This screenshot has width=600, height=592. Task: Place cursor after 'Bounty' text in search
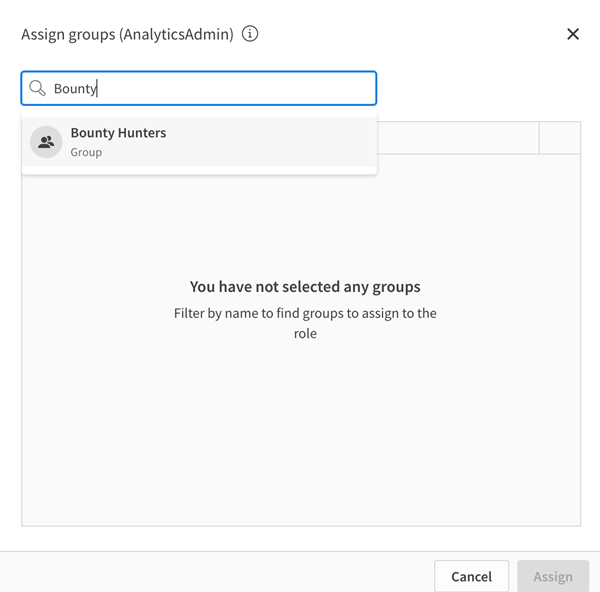pos(98,89)
